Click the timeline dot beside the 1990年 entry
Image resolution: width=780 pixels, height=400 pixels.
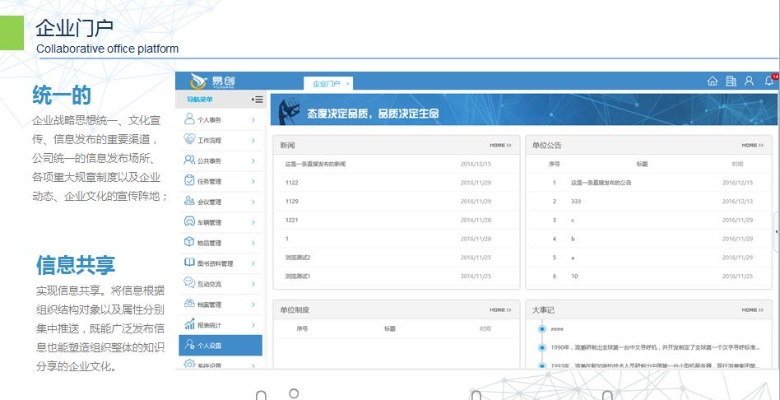[x=542, y=347]
